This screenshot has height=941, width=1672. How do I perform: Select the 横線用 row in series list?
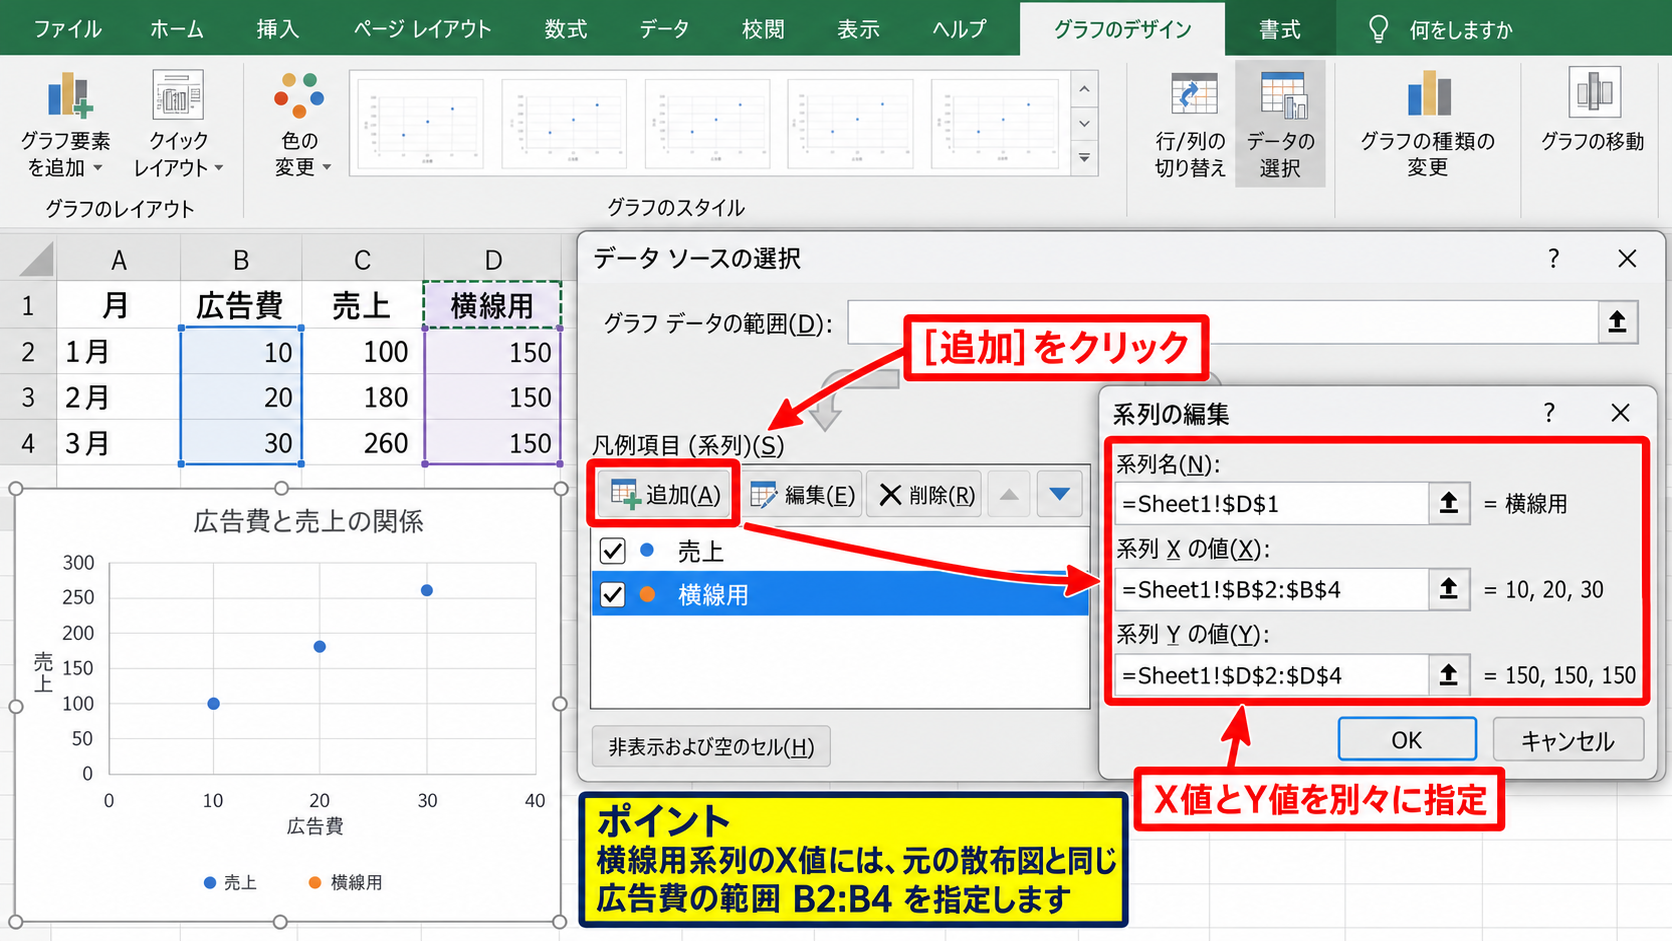(840, 595)
